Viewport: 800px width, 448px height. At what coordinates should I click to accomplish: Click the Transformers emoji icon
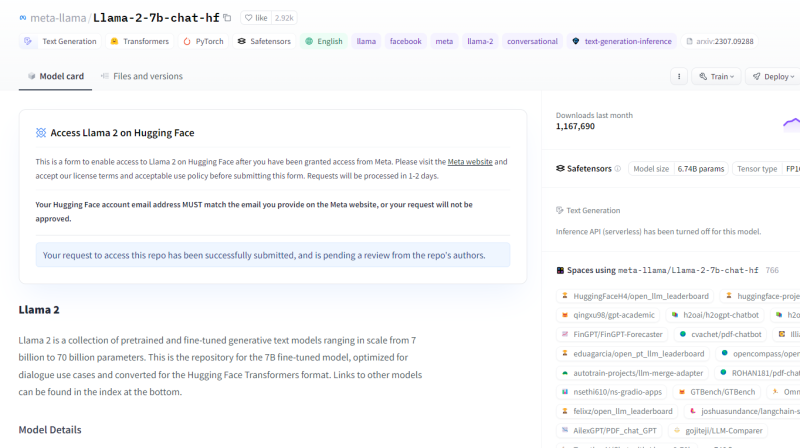pyautogui.click(x=114, y=41)
